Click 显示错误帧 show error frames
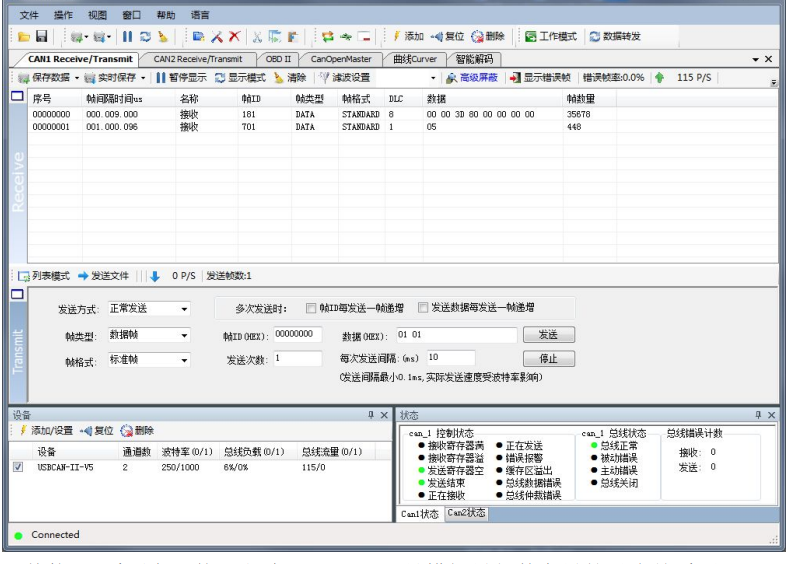This screenshot has height=564, width=795. pos(540,78)
